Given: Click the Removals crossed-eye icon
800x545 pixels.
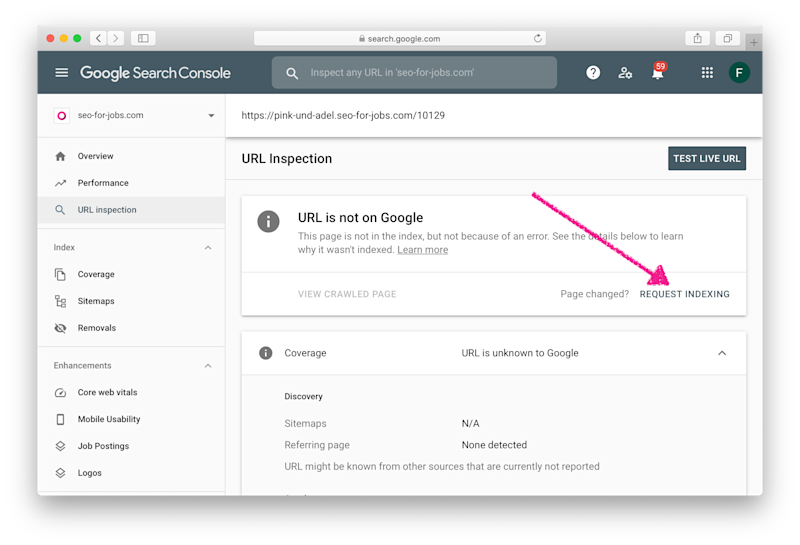Looking at the screenshot, I should (x=60, y=328).
